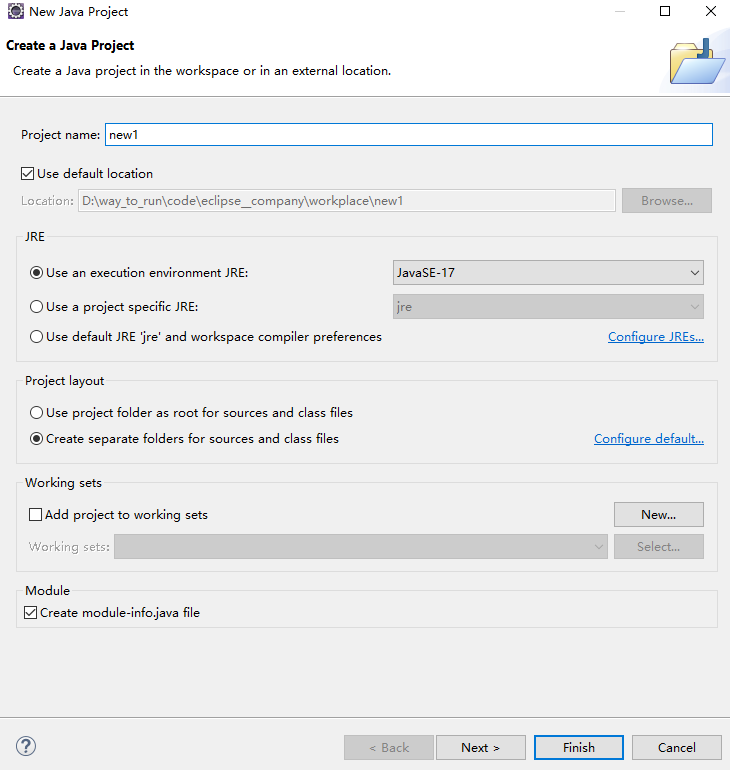730x770 pixels.
Task: Click the Eclipse icon in title bar
Action: point(16,11)
